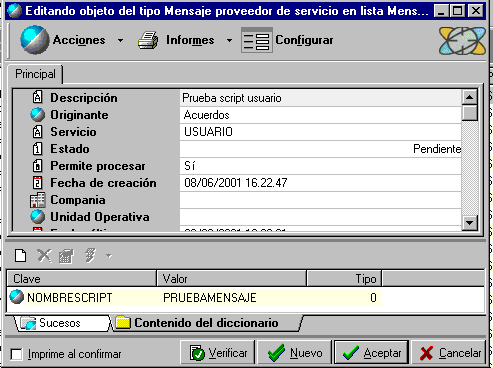Screen dimensions: 493x368
Task: Click the Permite procesar value 'Sí'
Action: [320, 166]
